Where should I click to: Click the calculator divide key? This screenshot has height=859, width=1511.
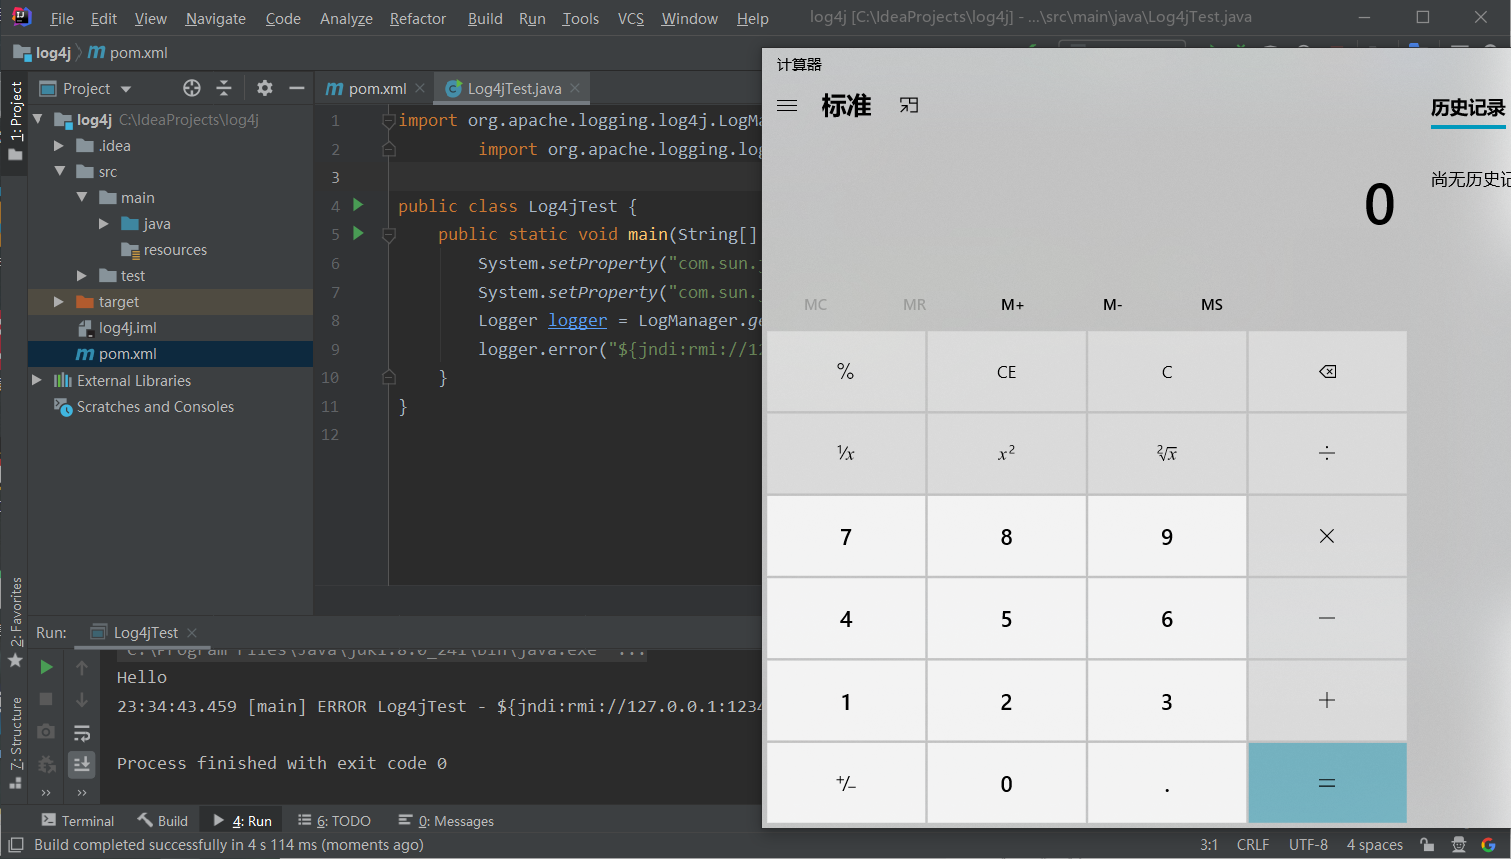pyautogui.click(x=1327, y=454)
